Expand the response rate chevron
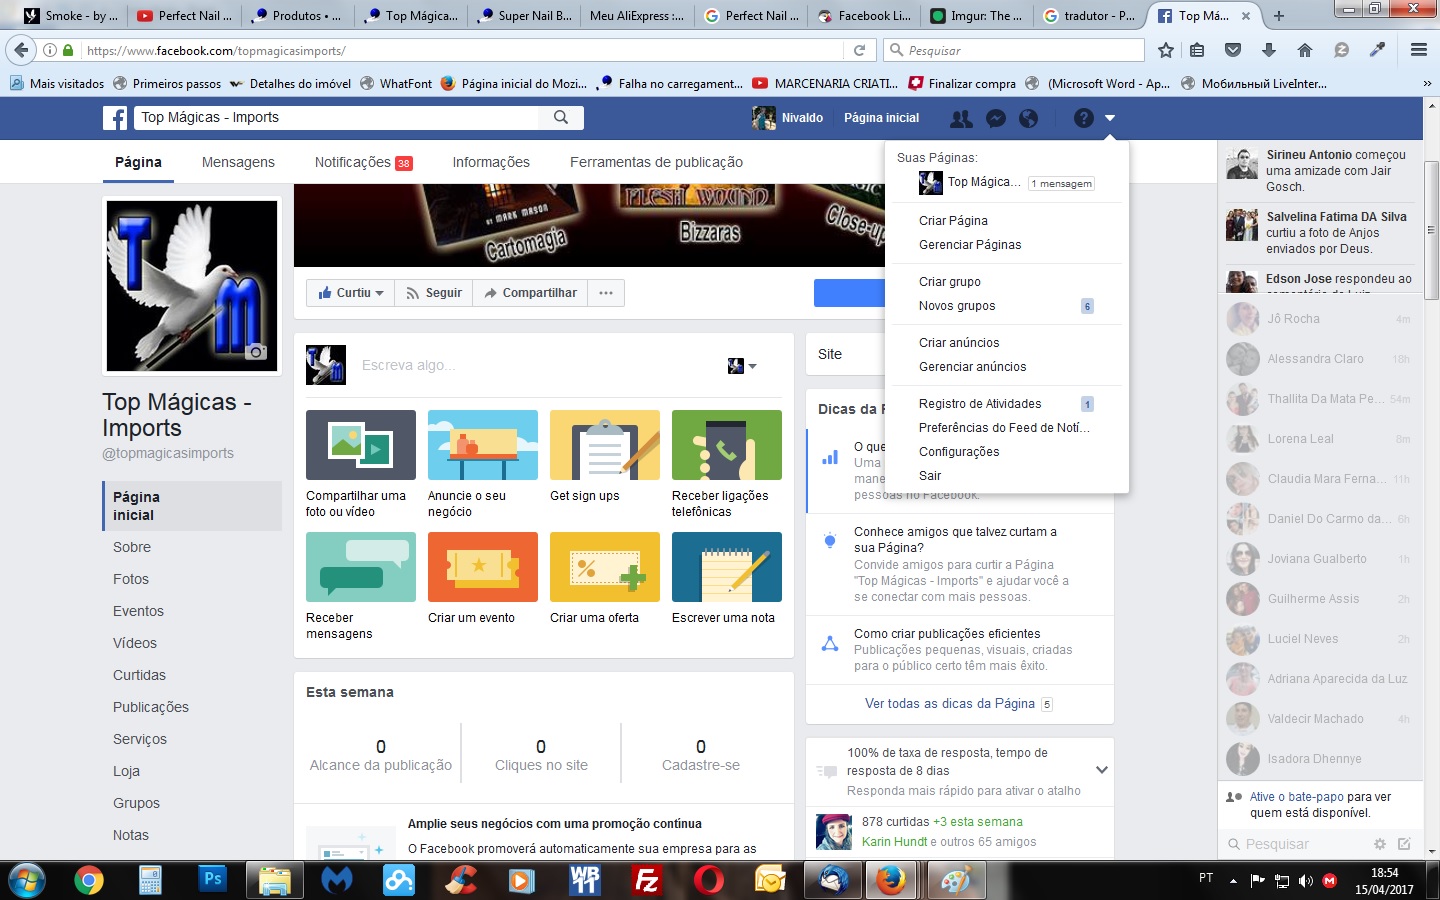 (1101, 770)
